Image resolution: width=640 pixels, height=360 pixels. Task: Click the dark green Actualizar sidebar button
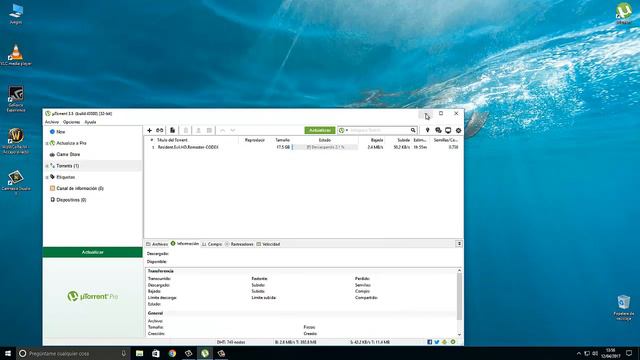[93, 252]
